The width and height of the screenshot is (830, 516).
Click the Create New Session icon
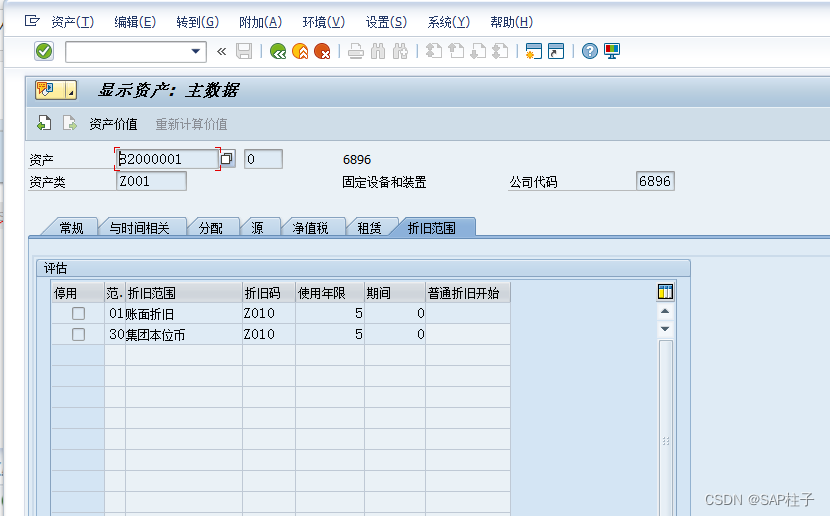(x=534, y=51)
